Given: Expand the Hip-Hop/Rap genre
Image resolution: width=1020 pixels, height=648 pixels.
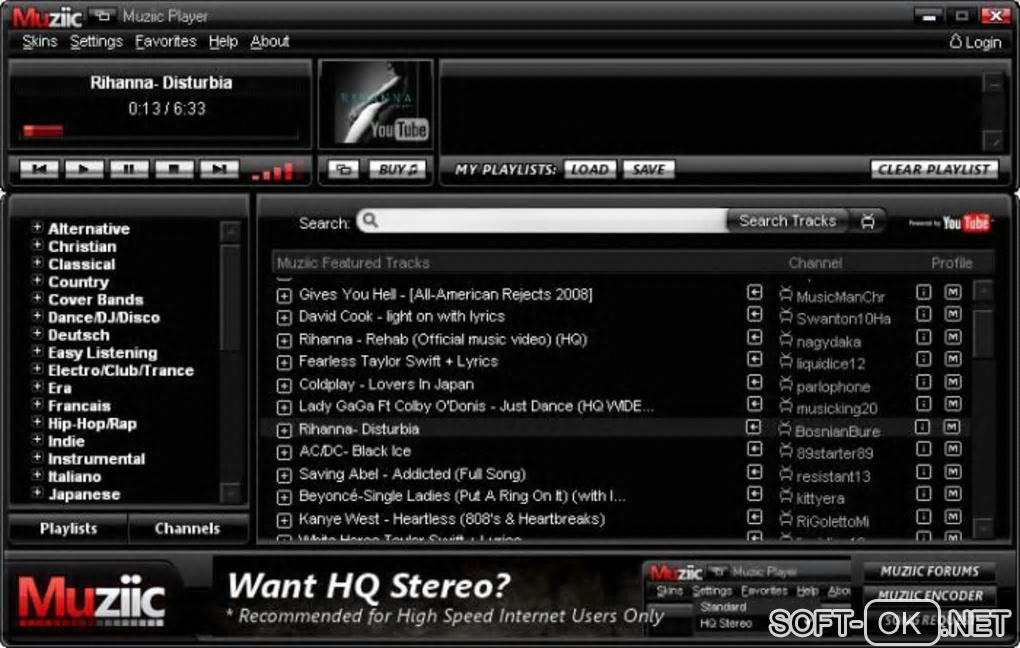Looking at the screenshot, I should pyautogui.click(x=37, y=422).
